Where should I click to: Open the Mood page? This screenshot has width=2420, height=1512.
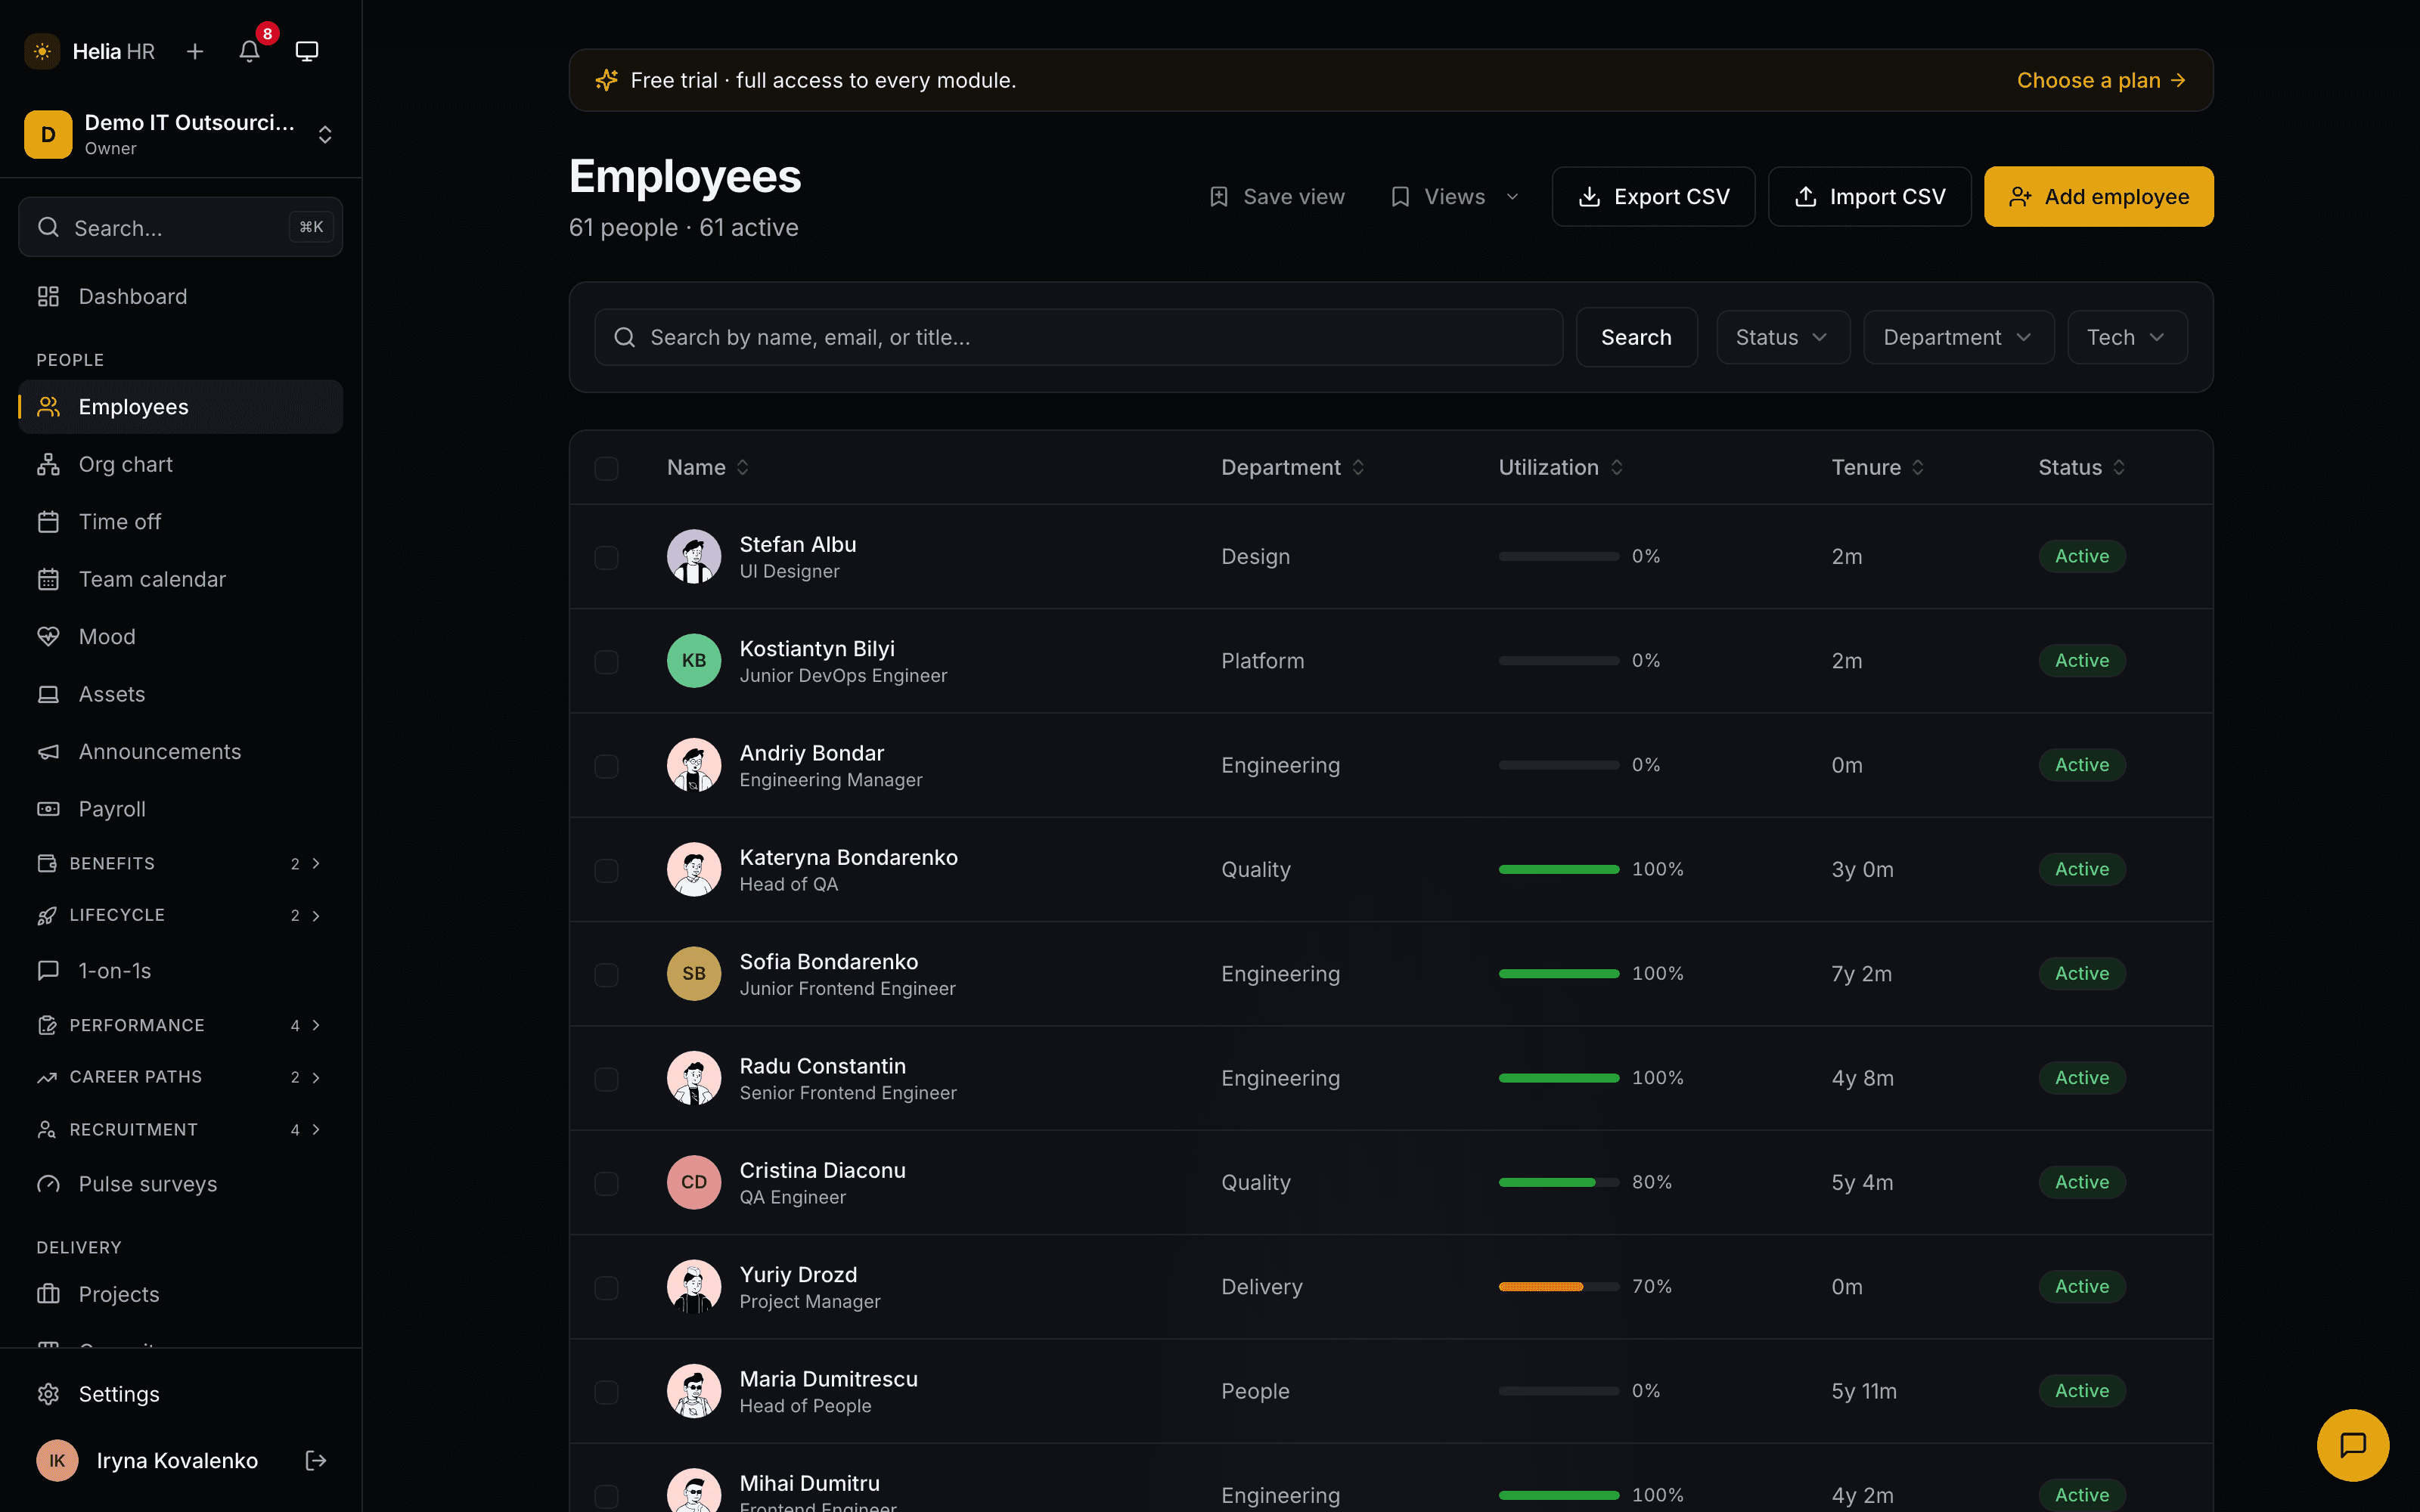pyautogui.click(x=181, y=636)
